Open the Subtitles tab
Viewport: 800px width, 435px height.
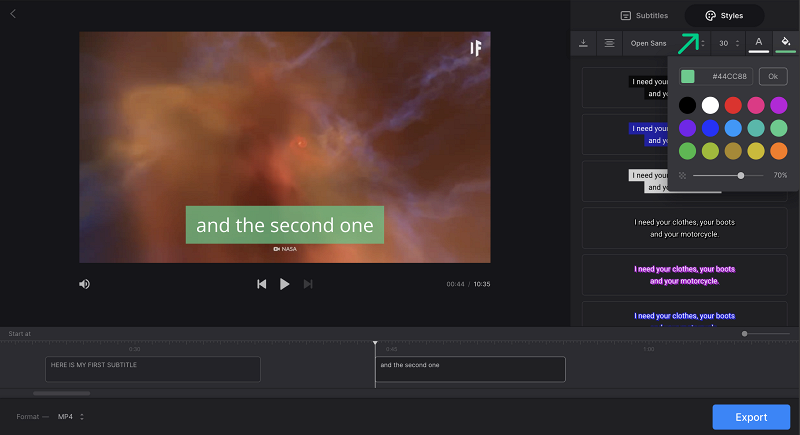click(x=644, y=16)
